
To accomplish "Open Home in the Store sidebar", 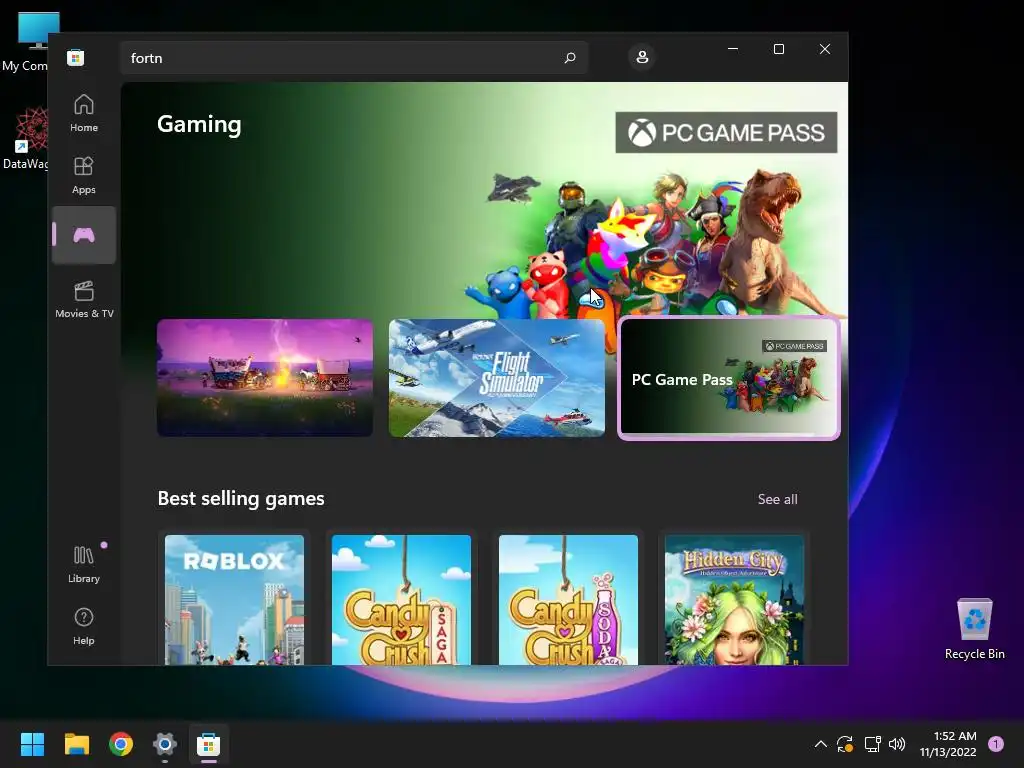I will pyautogui.click(x=84, y=113).
